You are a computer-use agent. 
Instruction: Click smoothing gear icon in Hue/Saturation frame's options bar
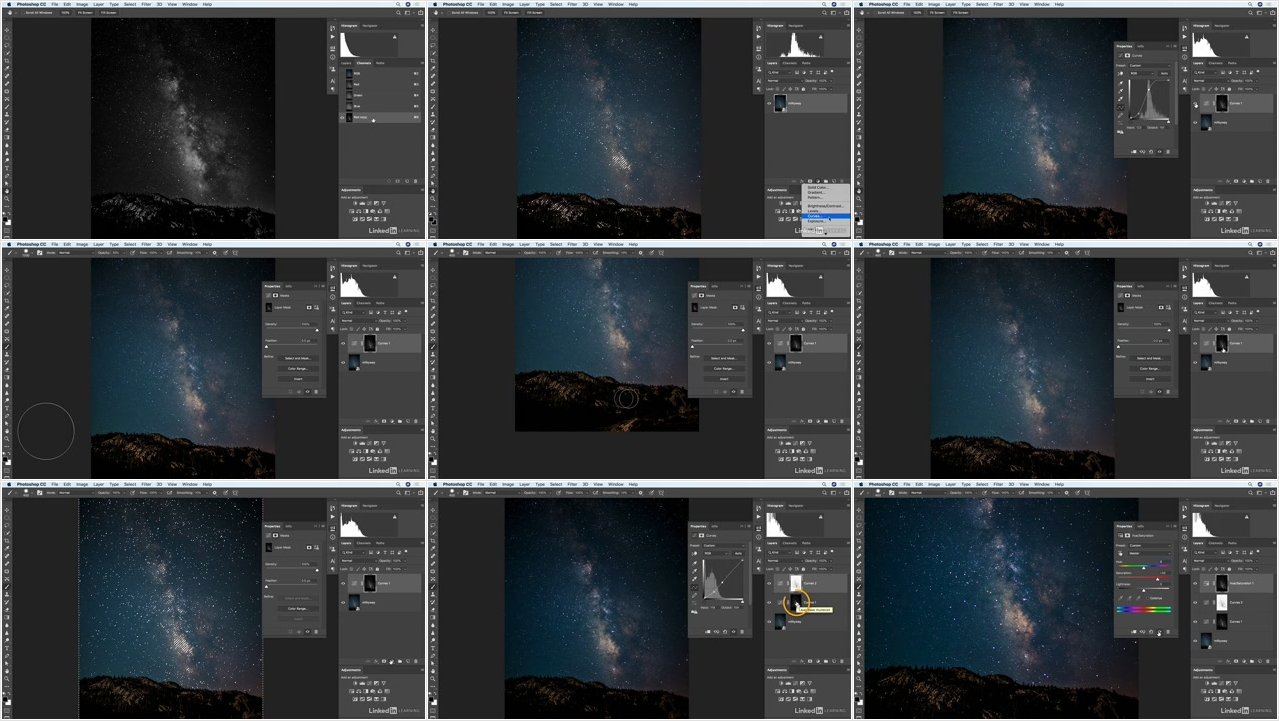(1066, 493)
